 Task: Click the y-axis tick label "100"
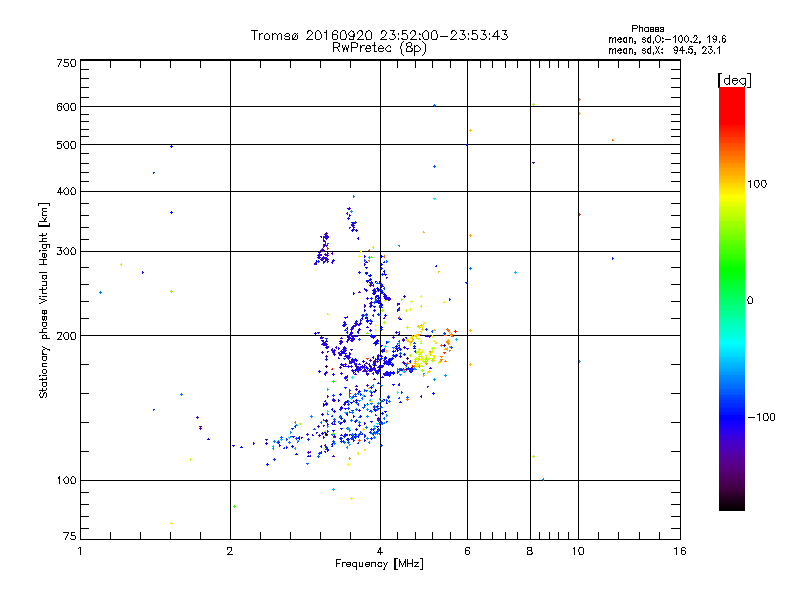(66, 480)
